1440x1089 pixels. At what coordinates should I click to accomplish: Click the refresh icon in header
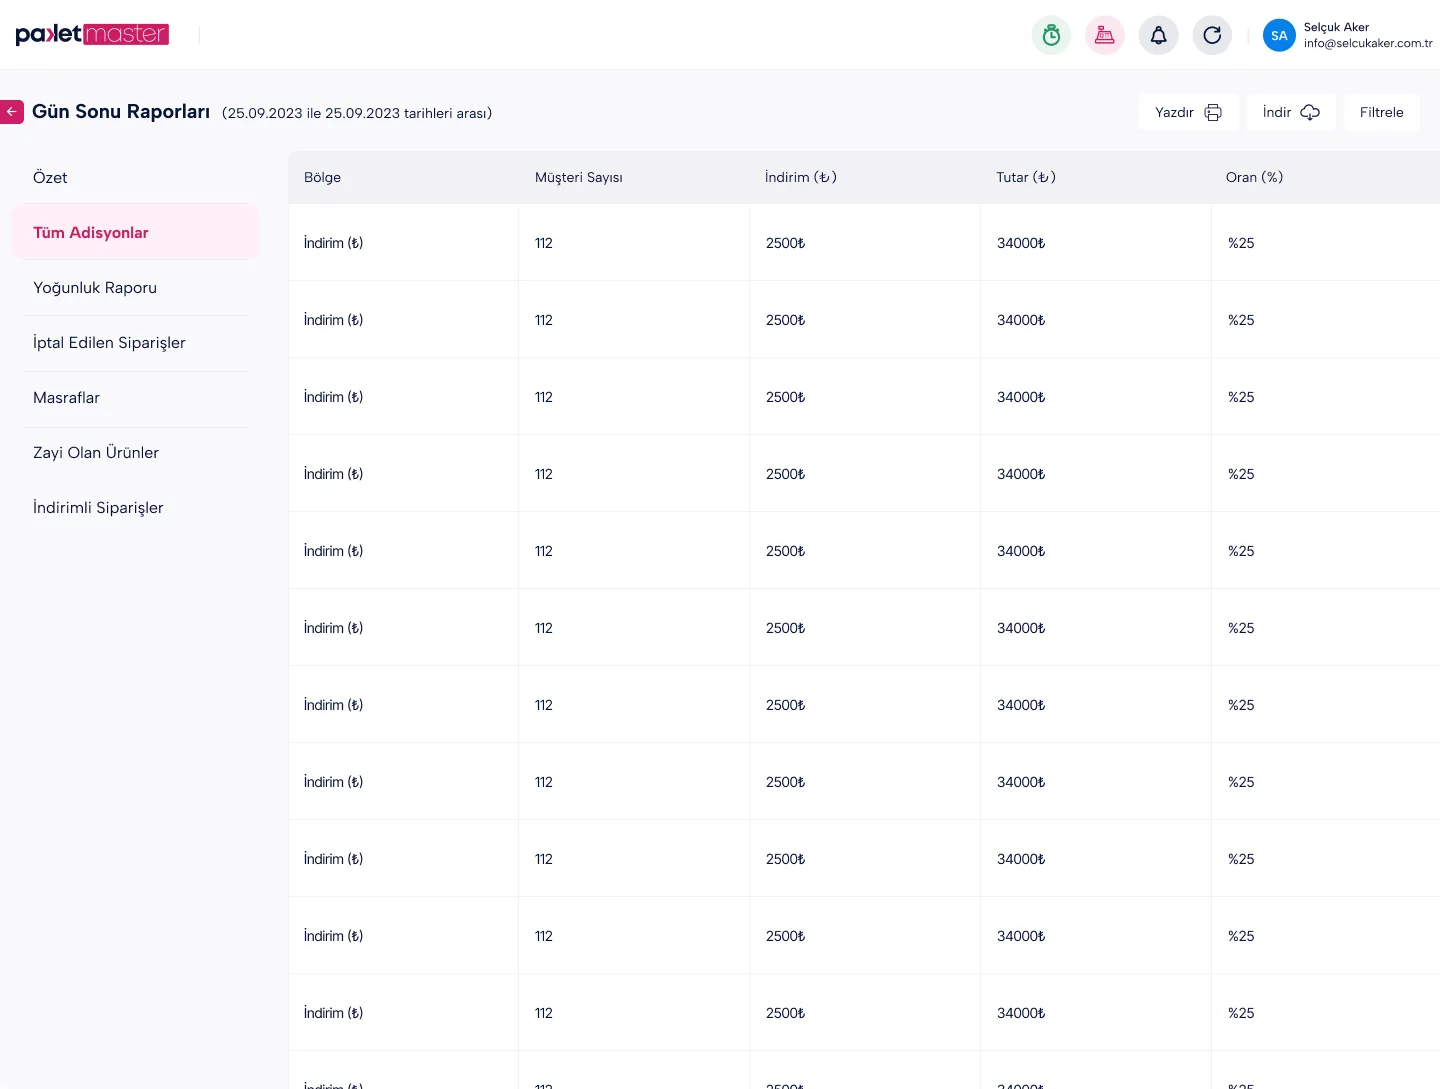1212,35
